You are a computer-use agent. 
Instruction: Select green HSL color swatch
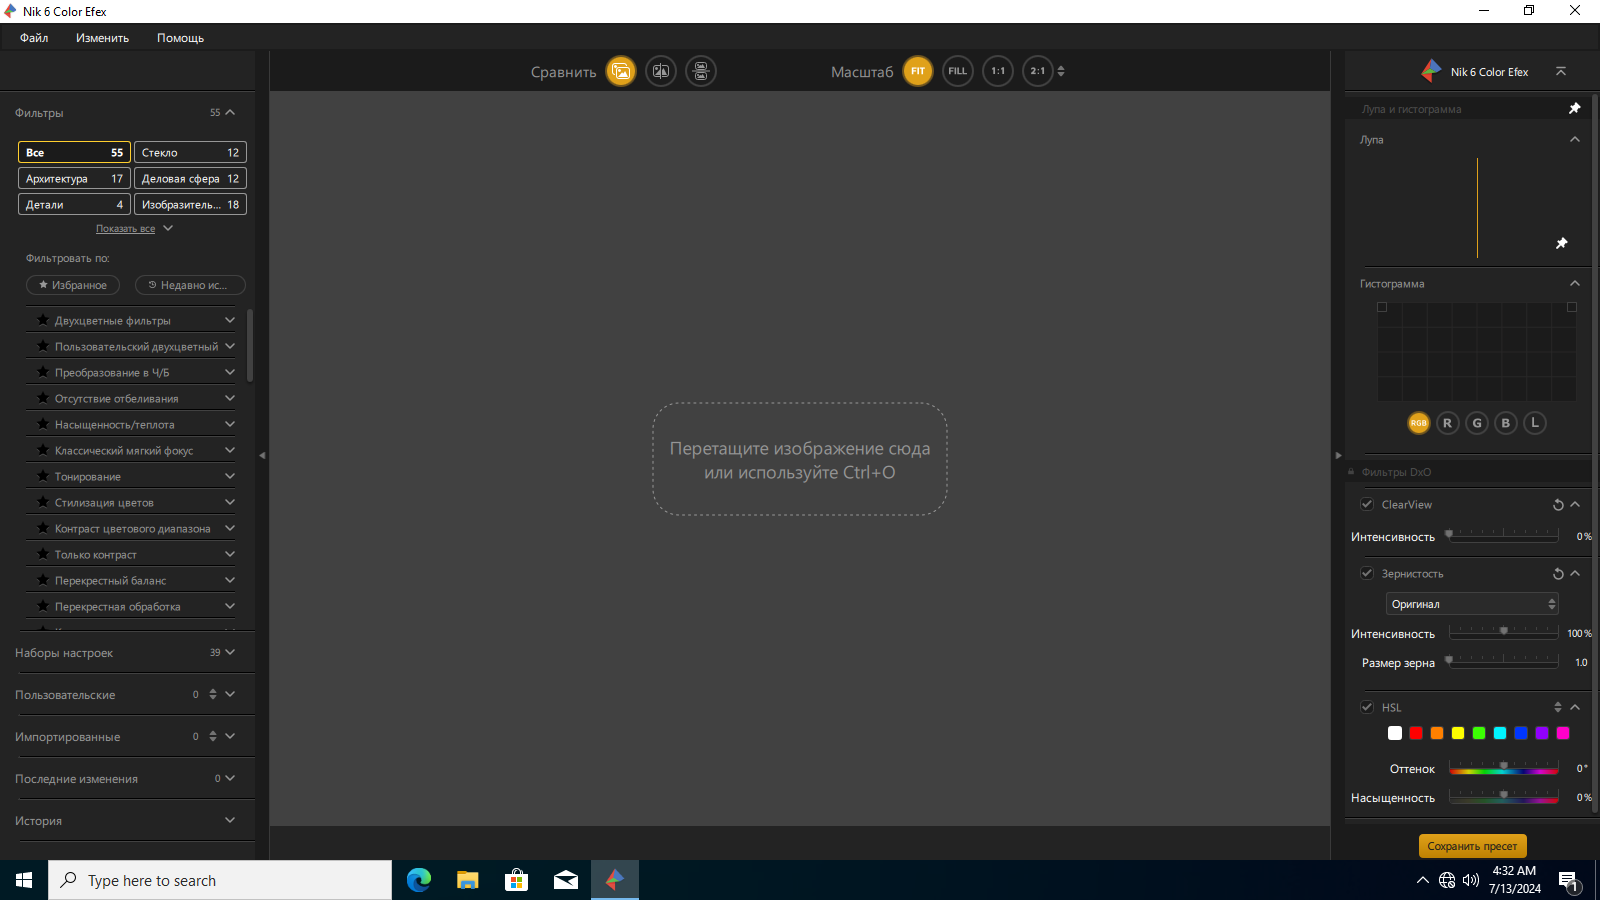tap(1479, 733)
